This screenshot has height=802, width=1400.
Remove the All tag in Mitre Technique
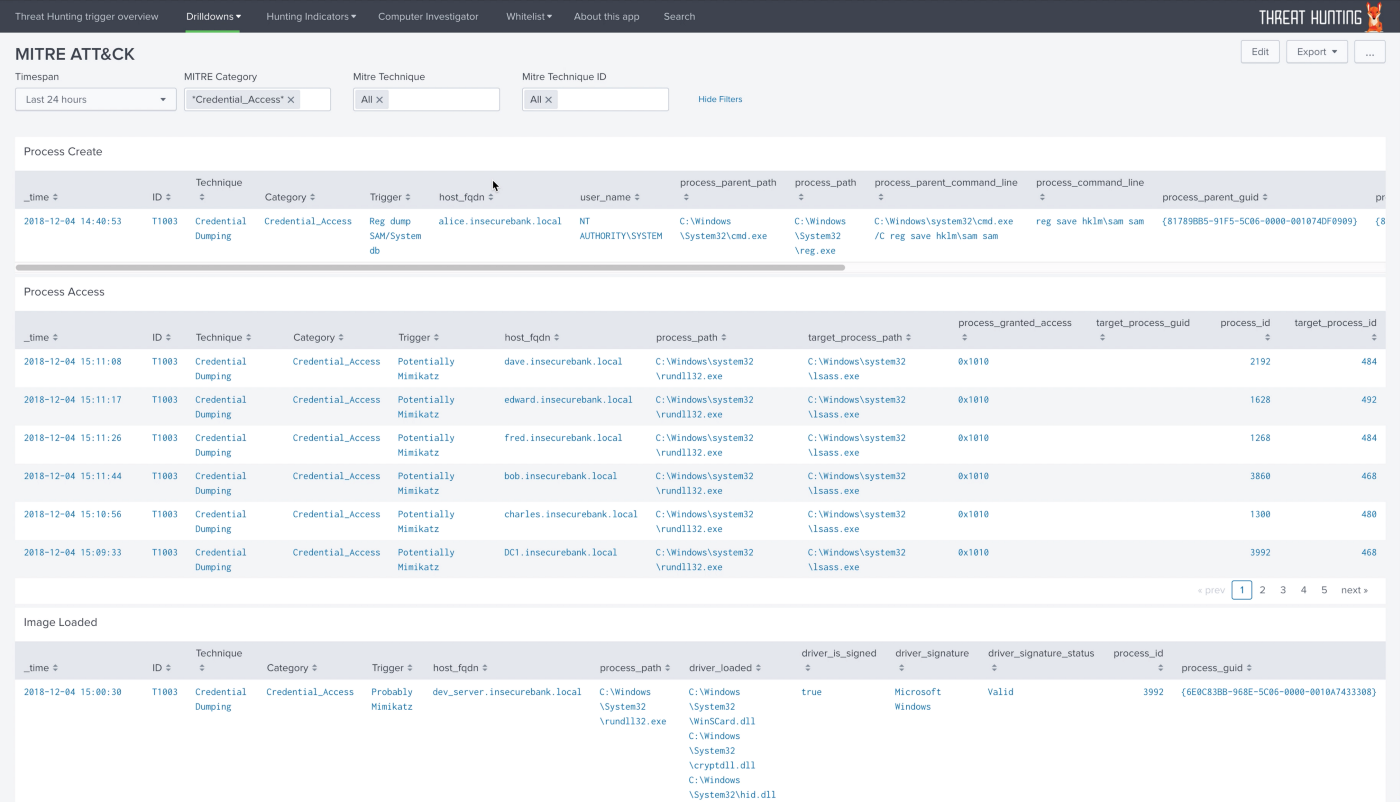pyautogui.click(x=379, y=100)
